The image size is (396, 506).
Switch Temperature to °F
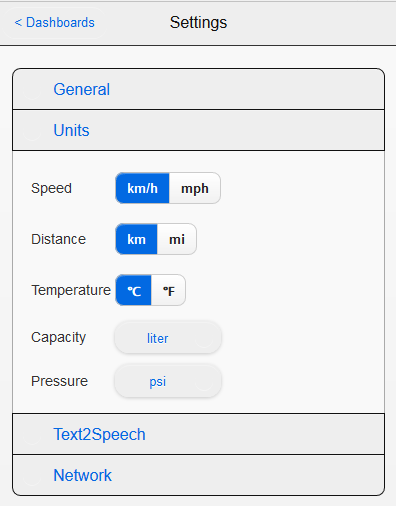tap(168, 290)
